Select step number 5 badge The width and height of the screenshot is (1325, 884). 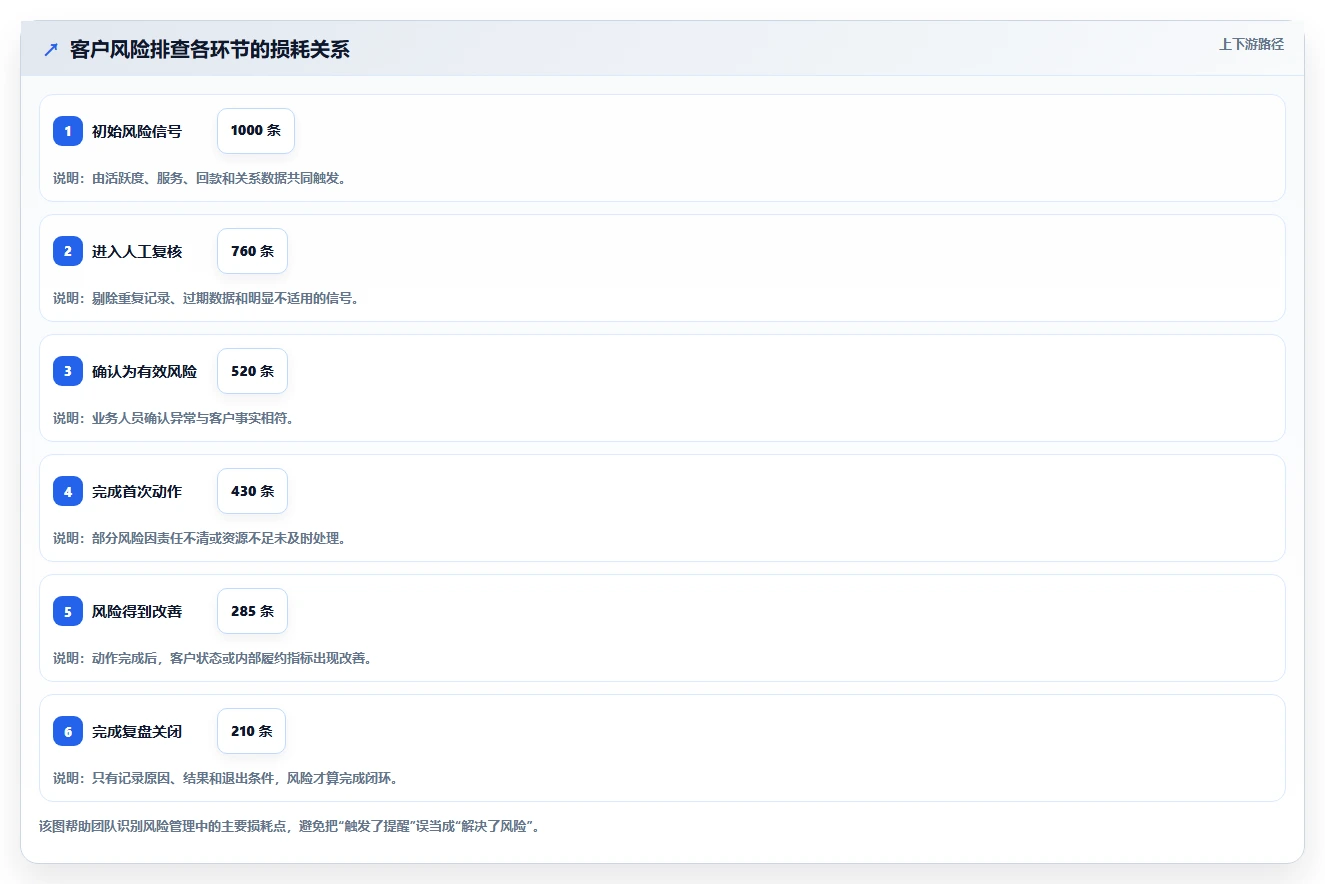(68, 611)
